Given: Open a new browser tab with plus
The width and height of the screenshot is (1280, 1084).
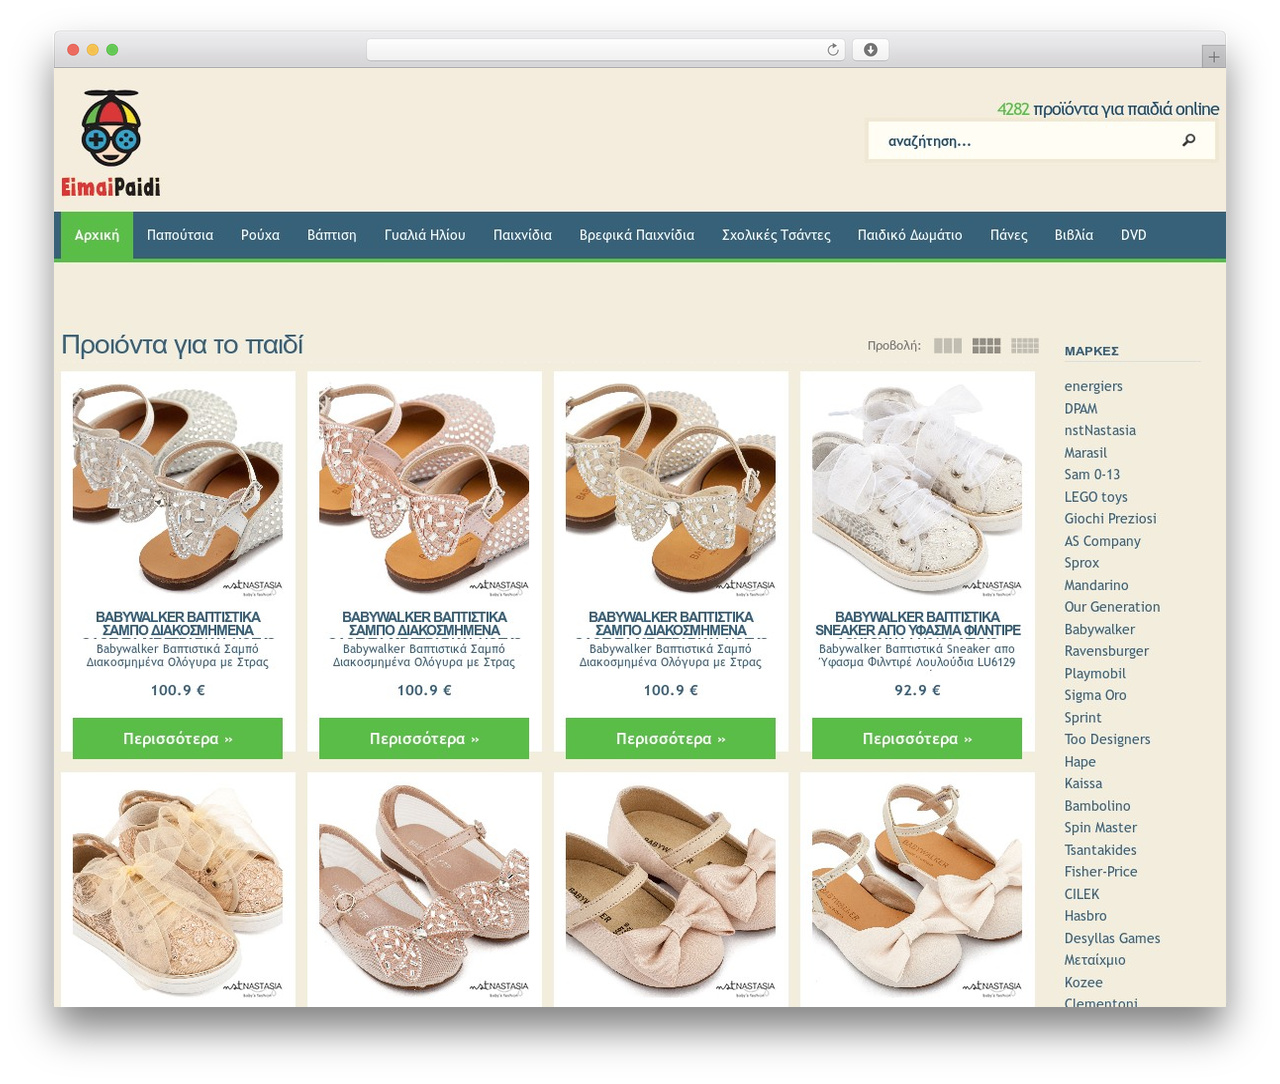Looking at the screenshot, I should click(x=1213, y=57).
